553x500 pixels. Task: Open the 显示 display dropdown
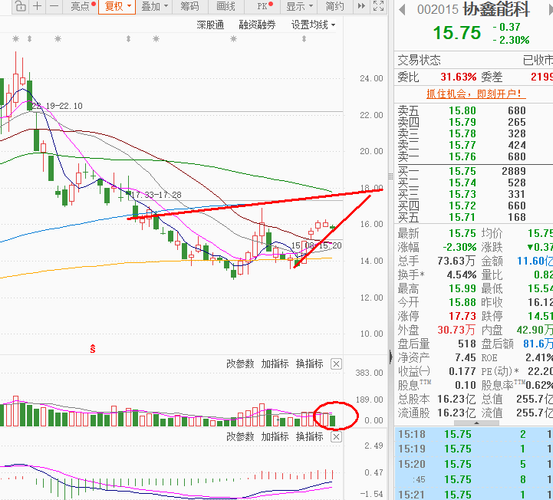click(x=299, y=6)
